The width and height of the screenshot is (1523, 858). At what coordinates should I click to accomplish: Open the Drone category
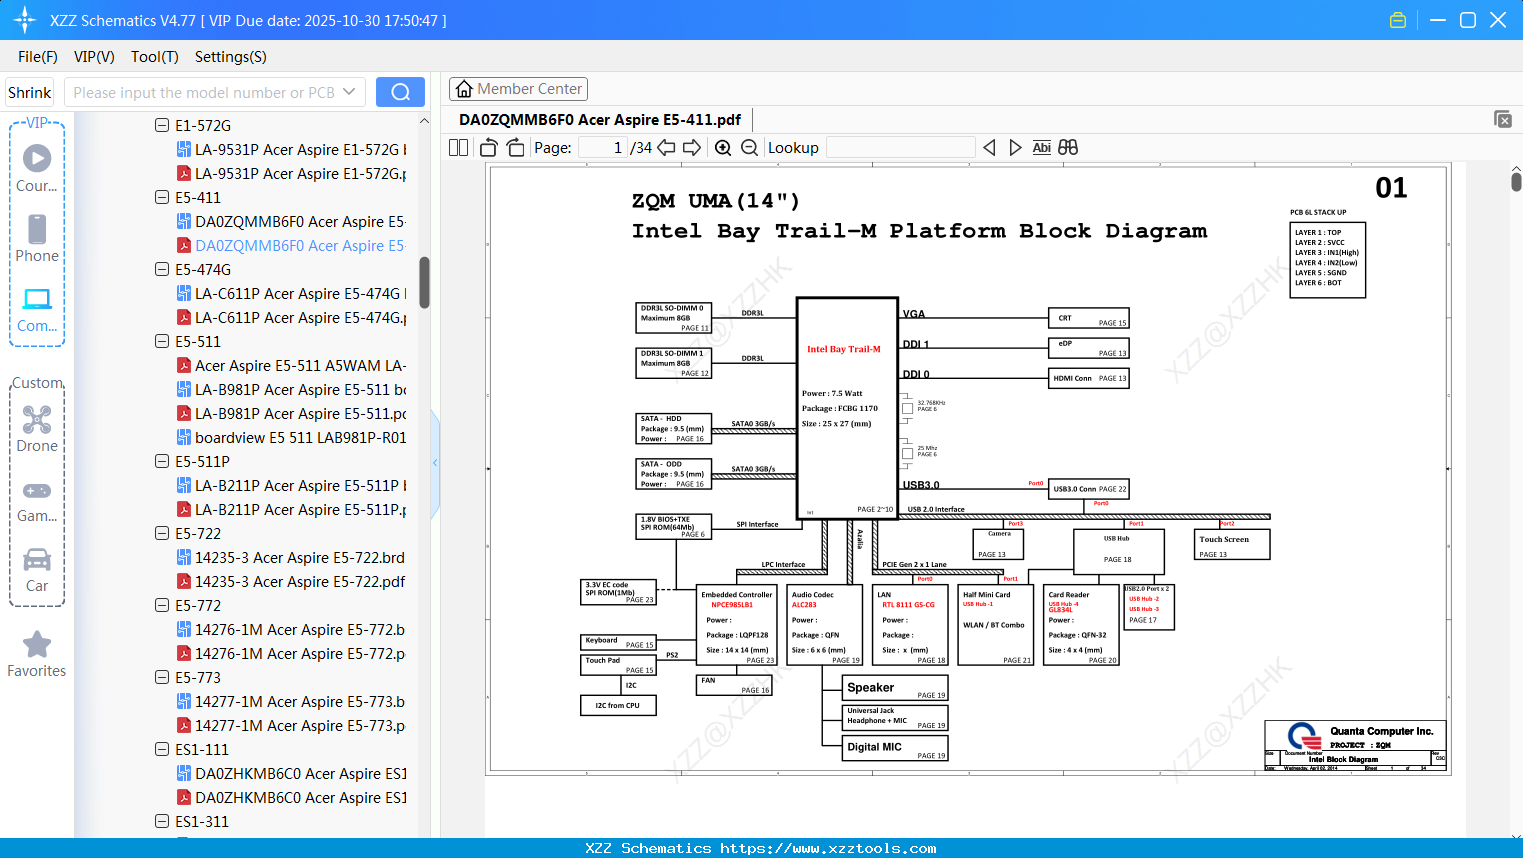click(37, 429)
